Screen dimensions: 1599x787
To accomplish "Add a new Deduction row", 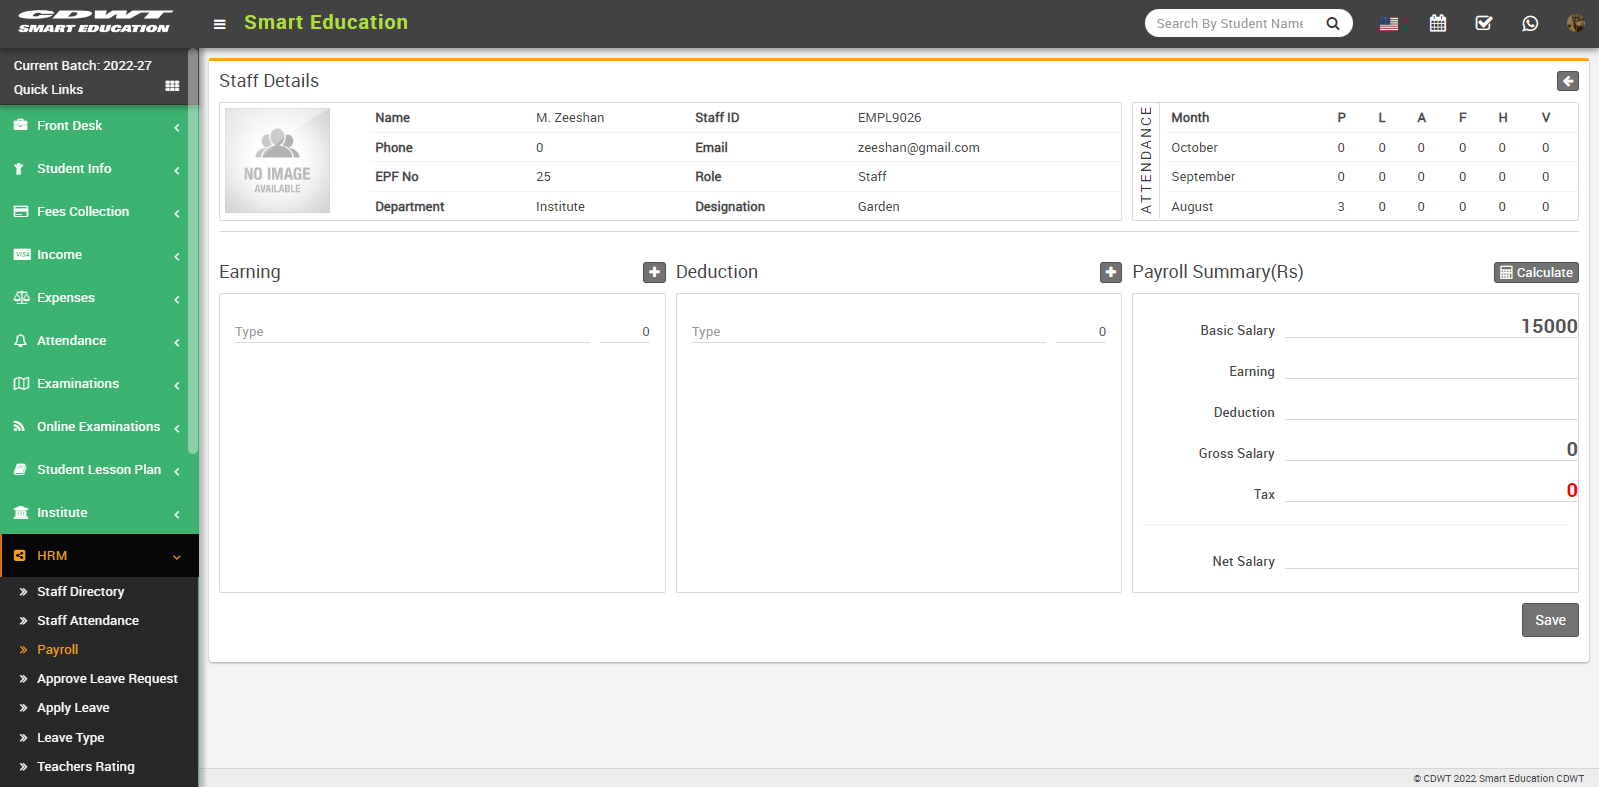I will pos(1111,272).
